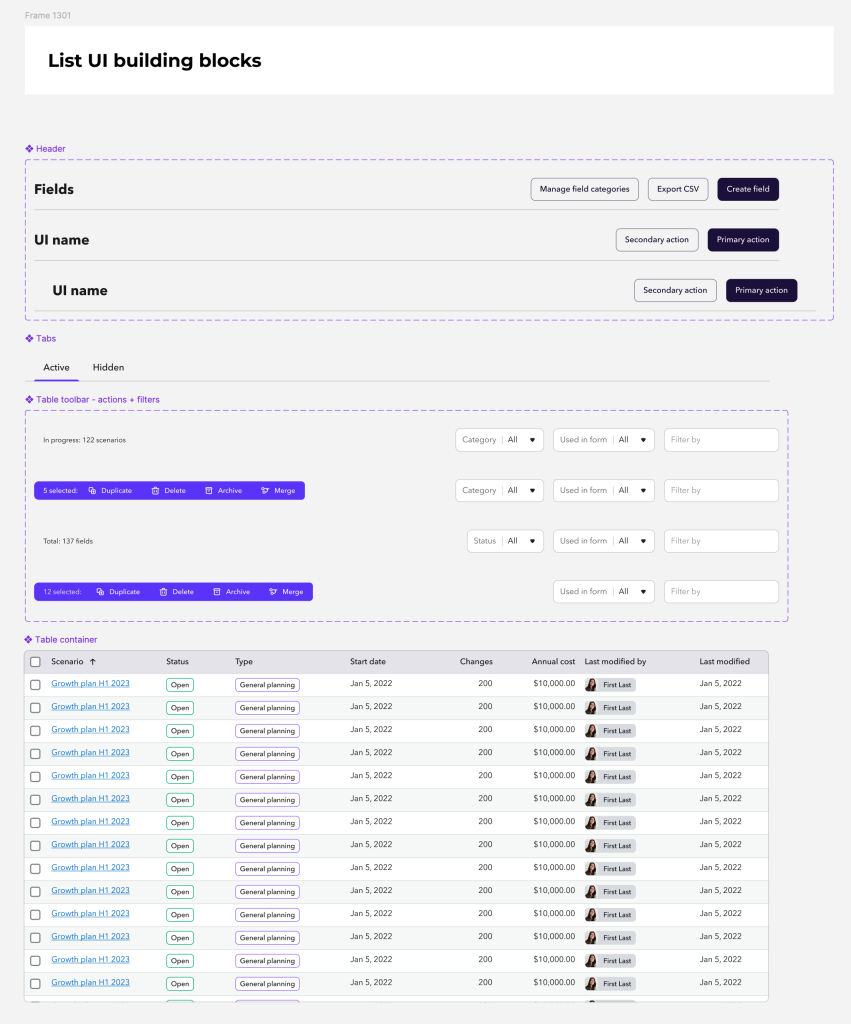Click Delete trash icon in 5 selected bar
Image resolution: width=851 pixels, height=1024 pixels.
pos(156,491)
